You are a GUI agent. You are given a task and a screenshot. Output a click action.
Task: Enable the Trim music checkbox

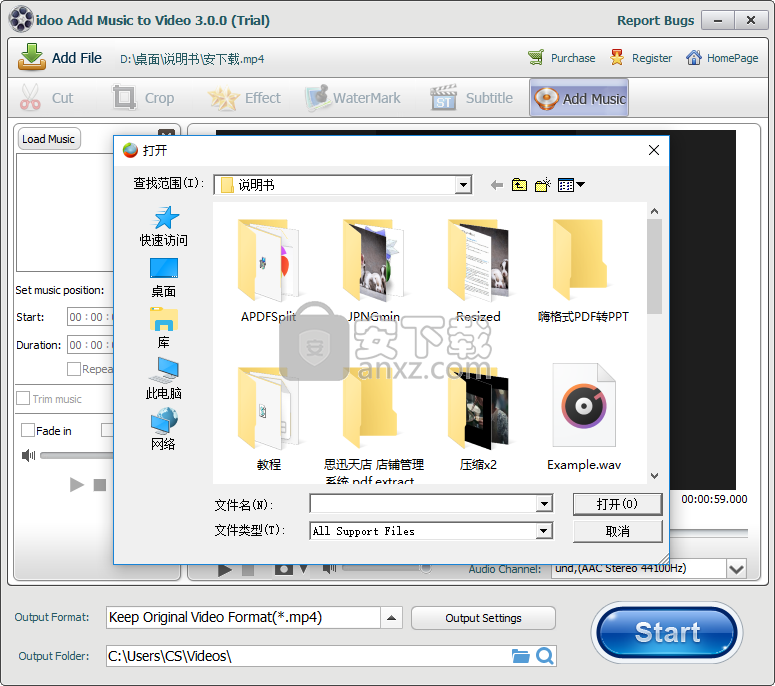[23, 398]
